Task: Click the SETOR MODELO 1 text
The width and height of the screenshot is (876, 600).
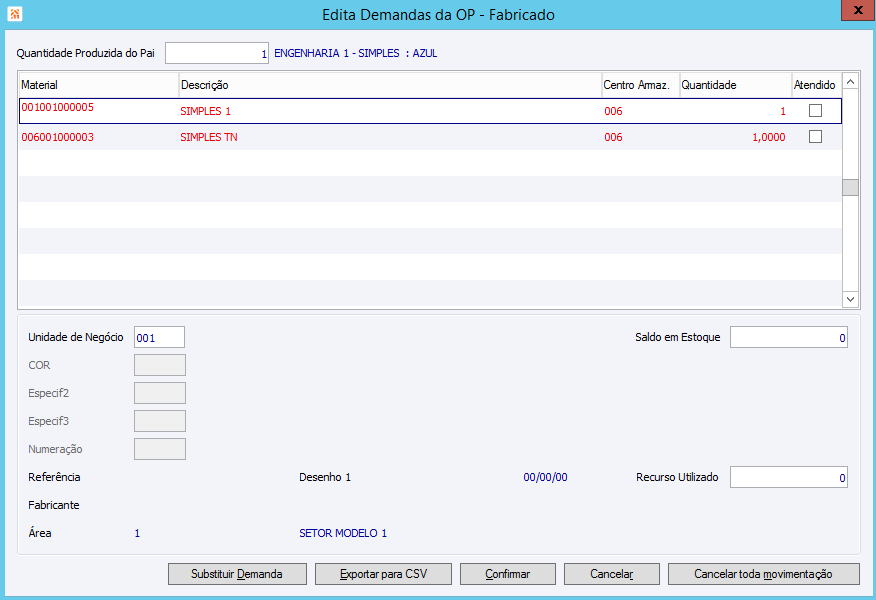Action: pos(342,533)
